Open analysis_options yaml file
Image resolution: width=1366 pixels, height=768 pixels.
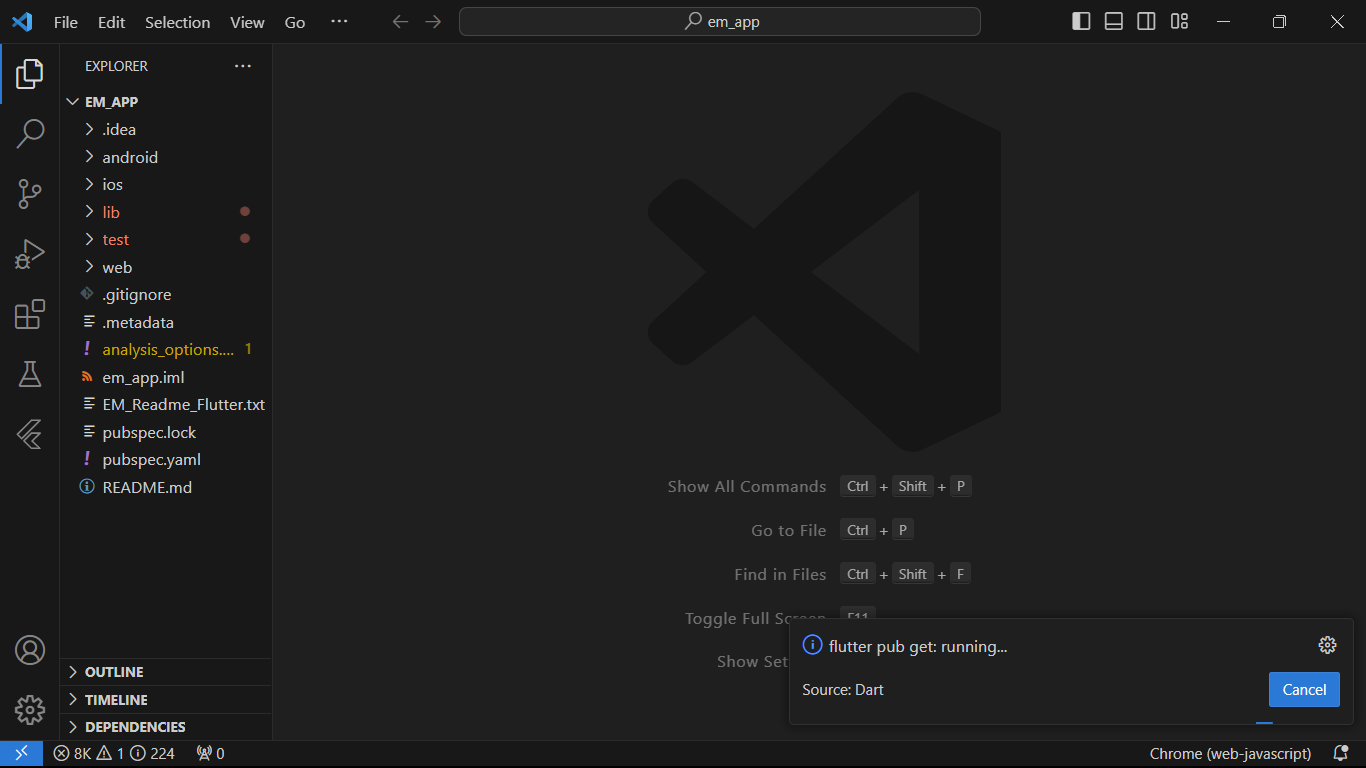coord(166,350)
